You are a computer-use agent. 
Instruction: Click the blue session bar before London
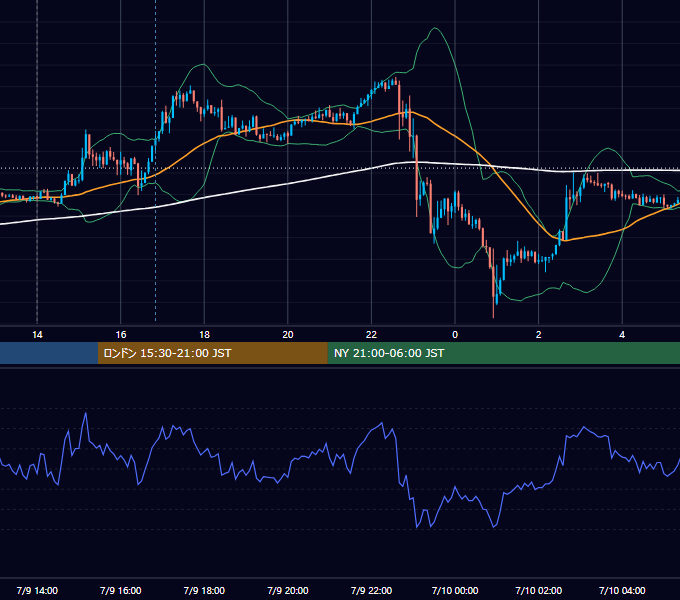point(49,353)
